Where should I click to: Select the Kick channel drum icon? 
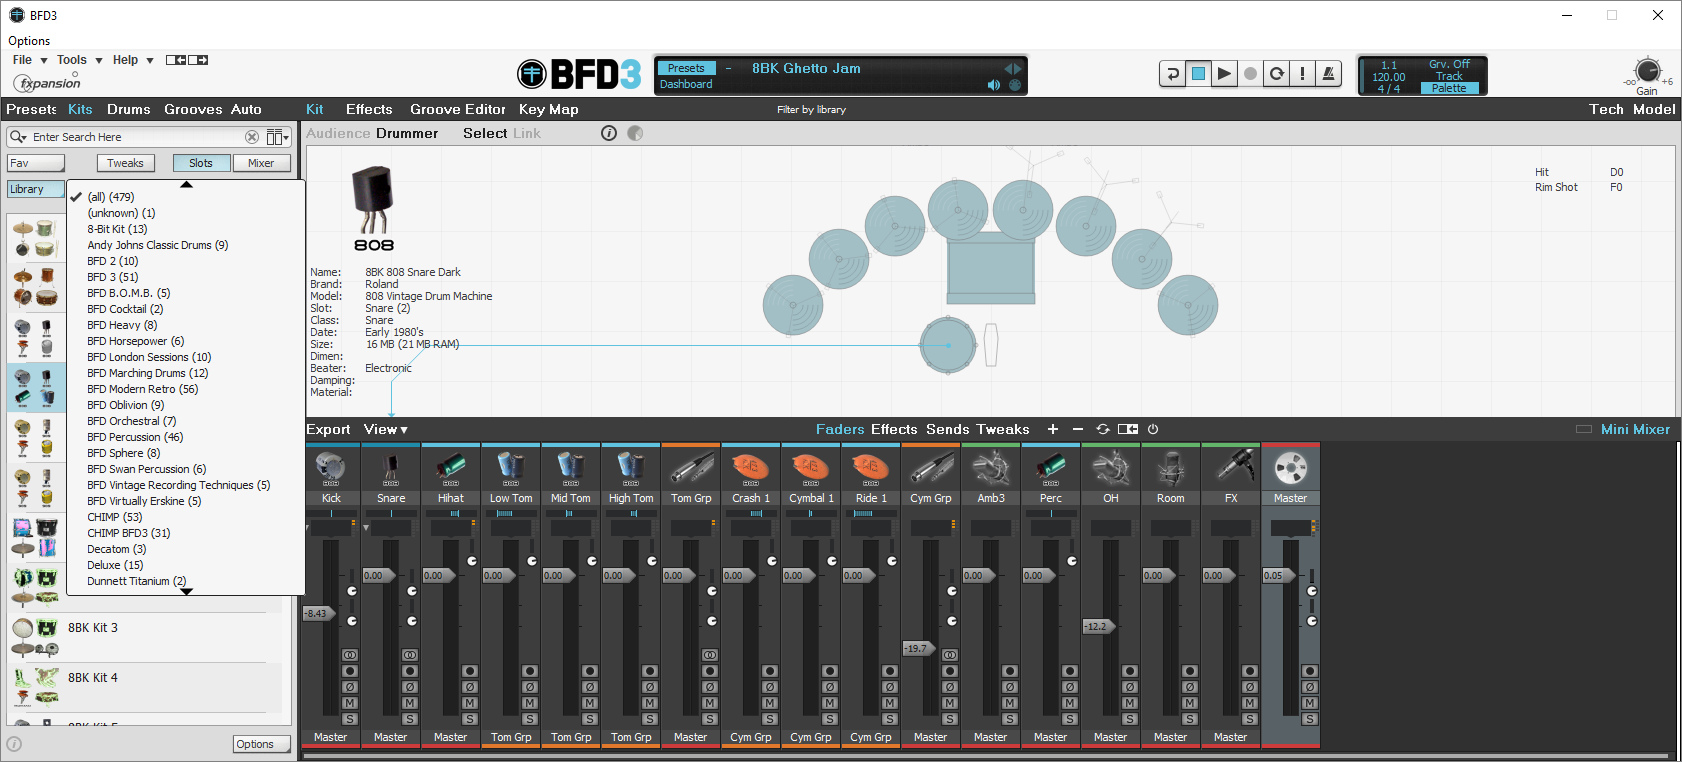(331, 468)
